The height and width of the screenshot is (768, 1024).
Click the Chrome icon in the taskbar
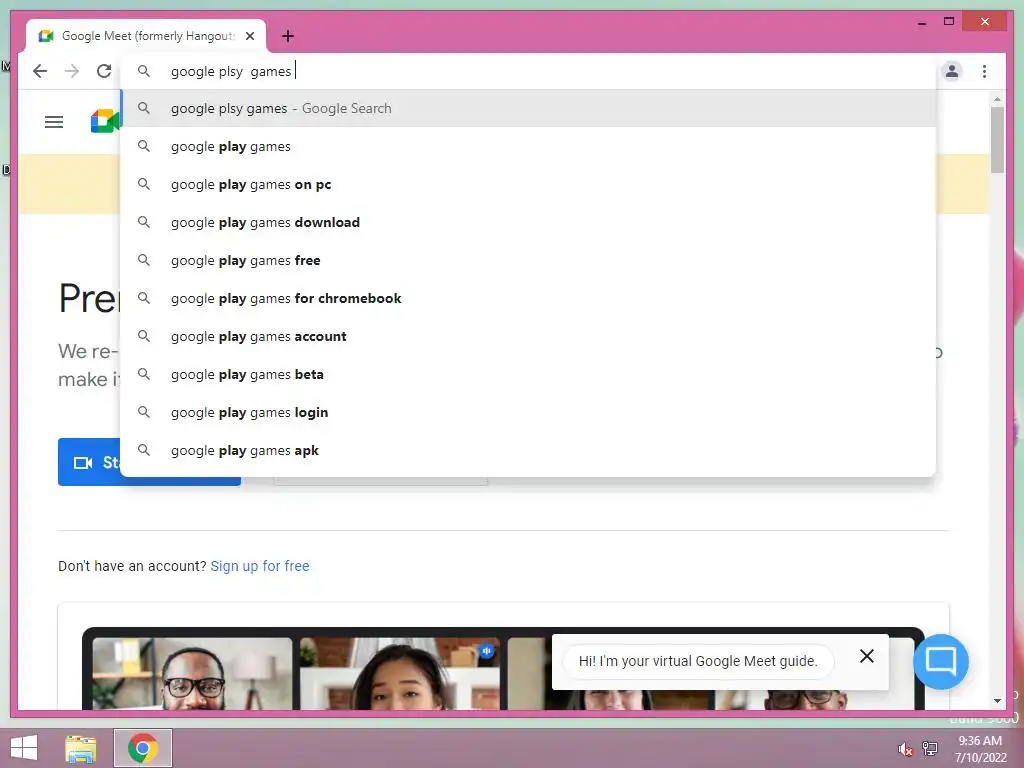pos(143,748)
